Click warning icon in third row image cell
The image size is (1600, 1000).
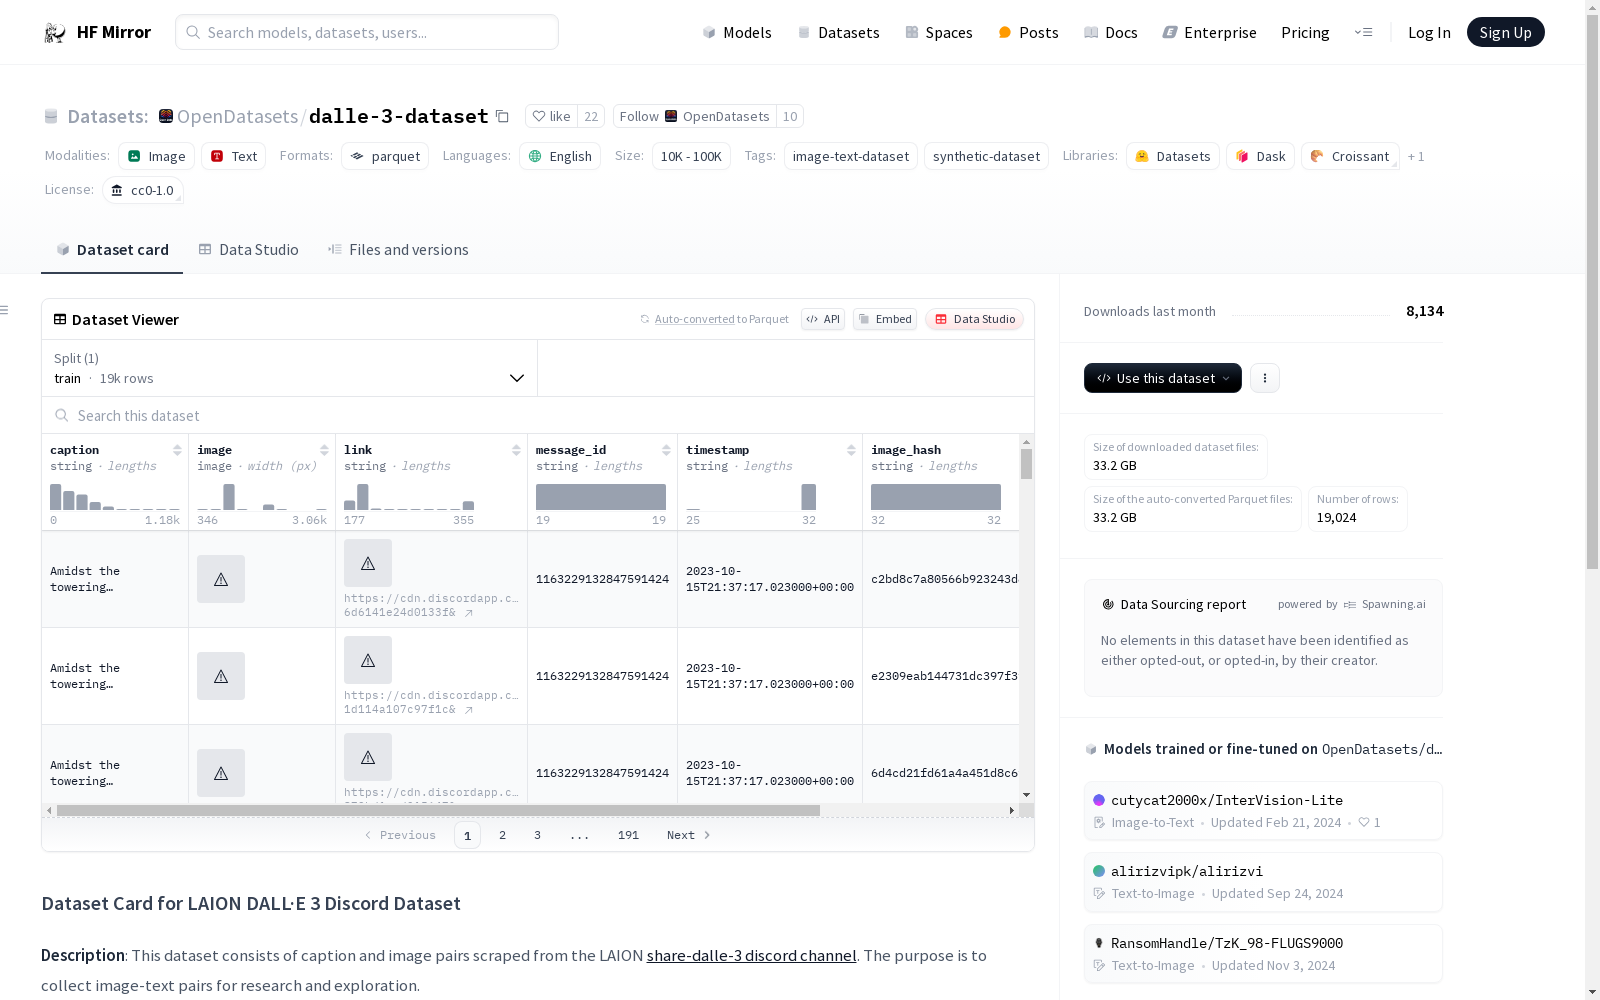(x=221, y=773)
